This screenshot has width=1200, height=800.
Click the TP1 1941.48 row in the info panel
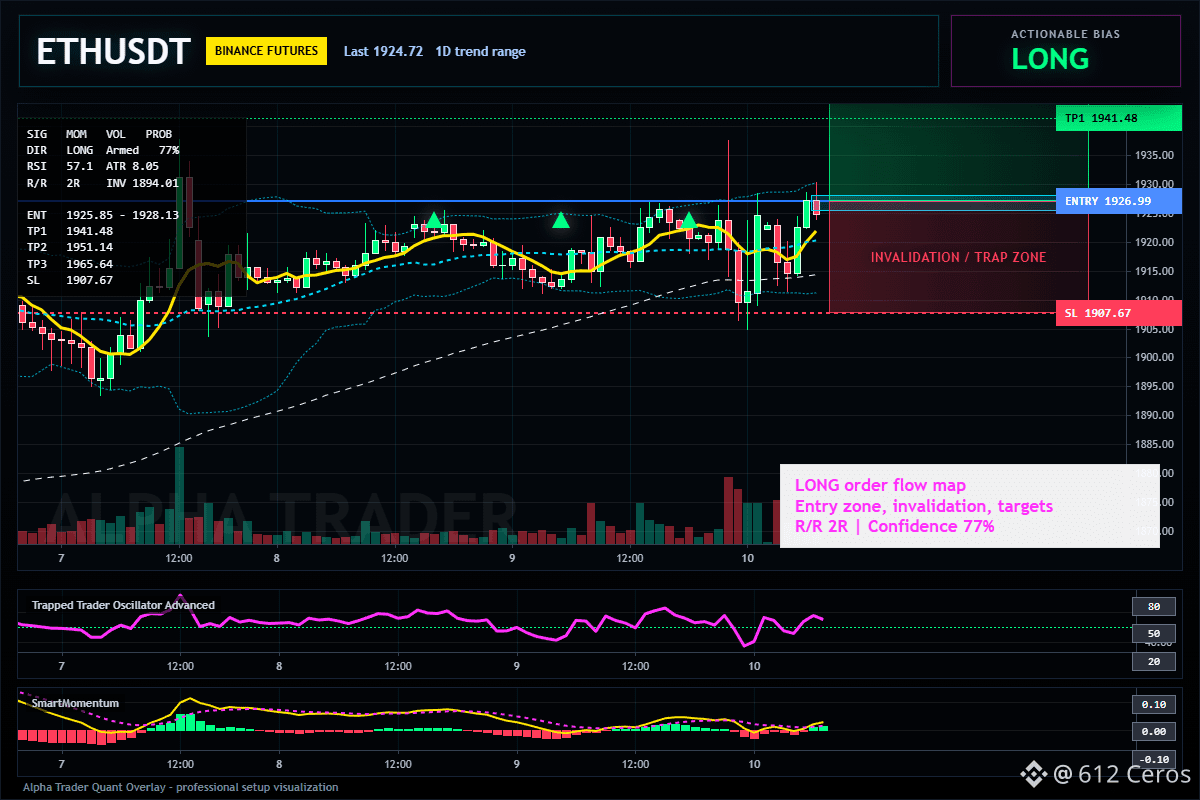coord(70,230)
